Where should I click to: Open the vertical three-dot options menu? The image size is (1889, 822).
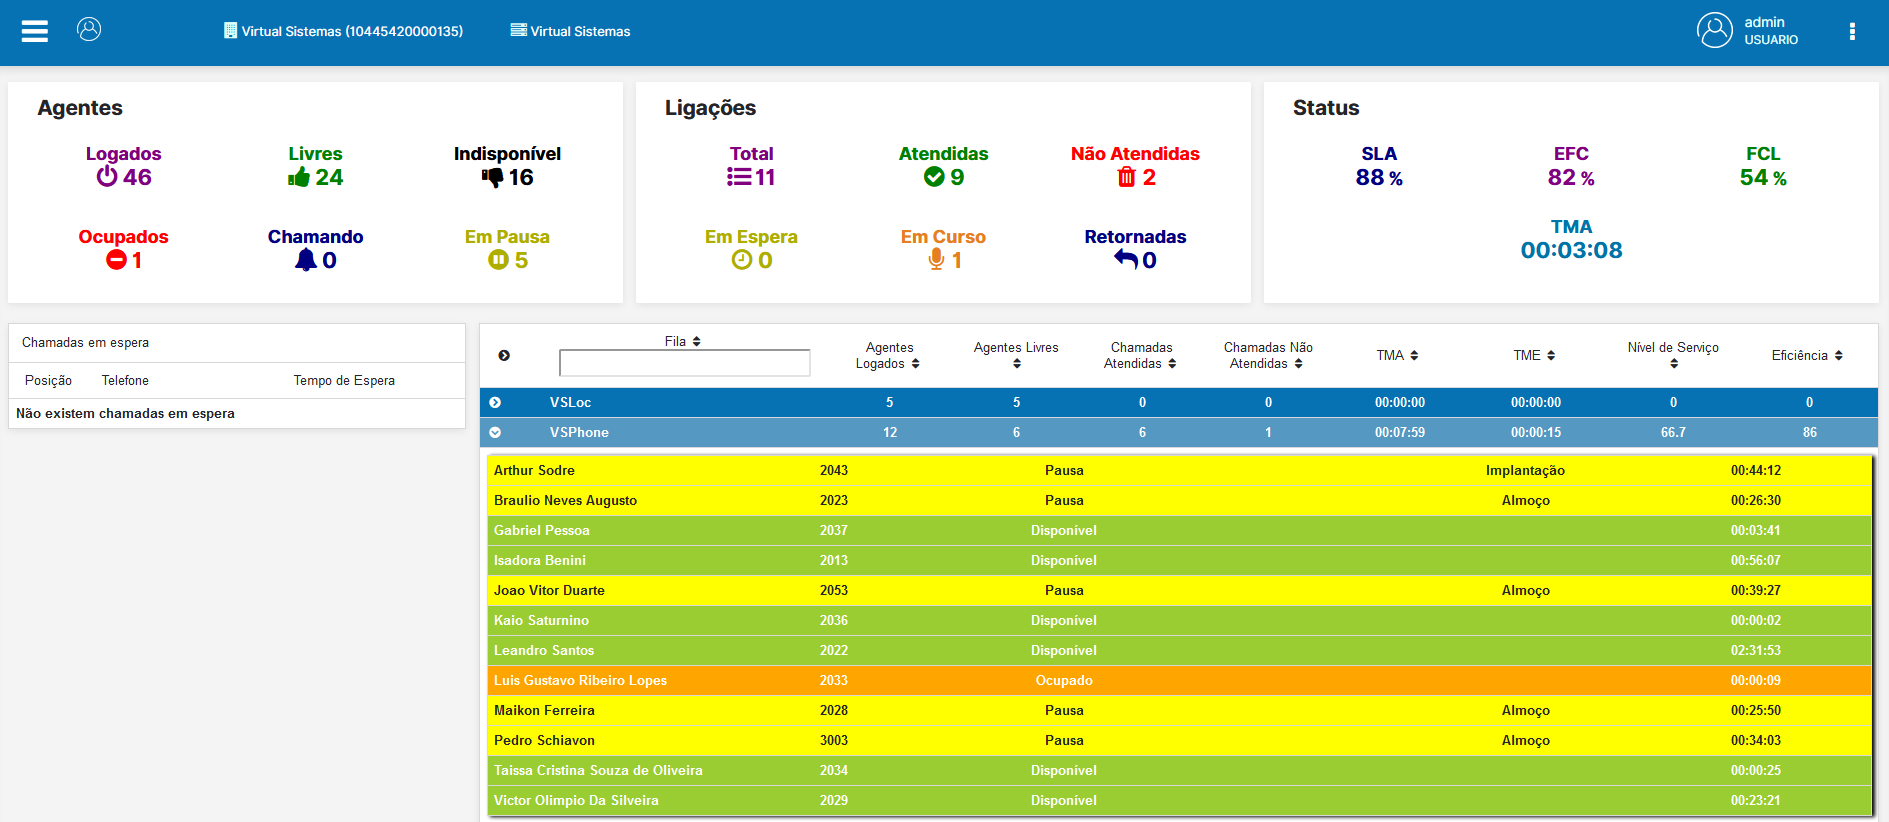tap(1852, 31)
